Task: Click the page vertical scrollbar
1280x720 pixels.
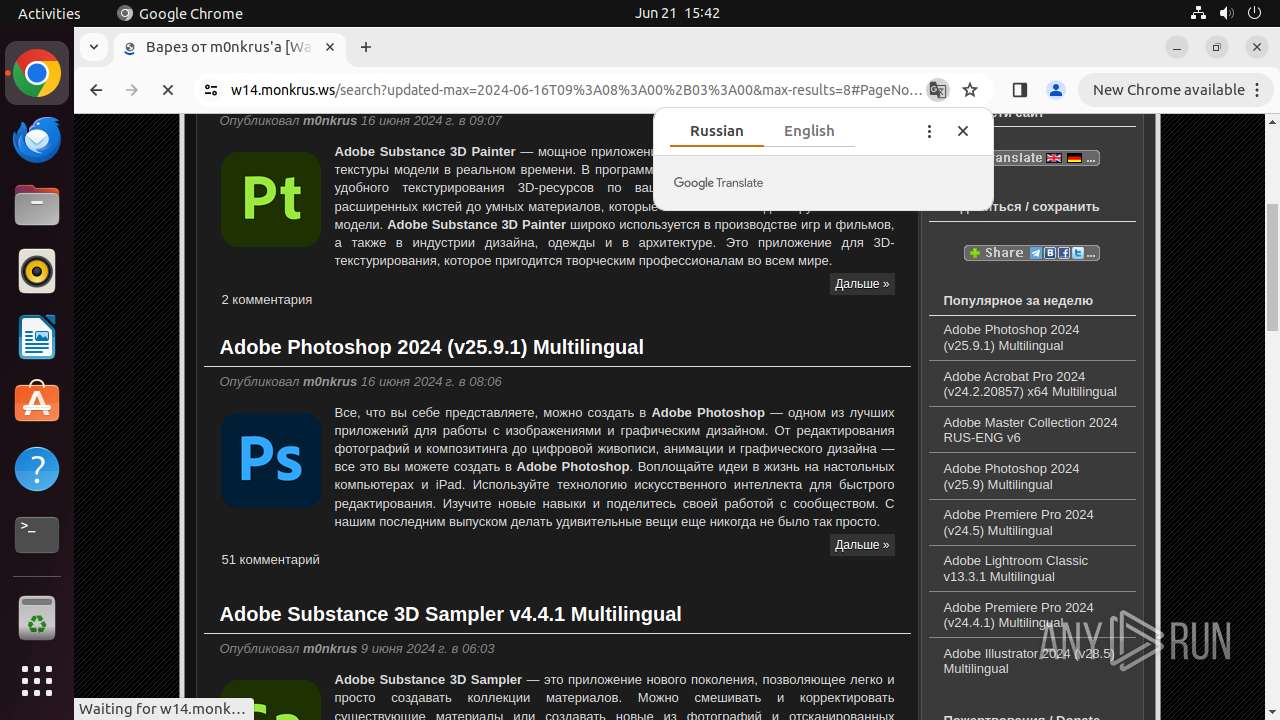Action: tap(1272, 268)
